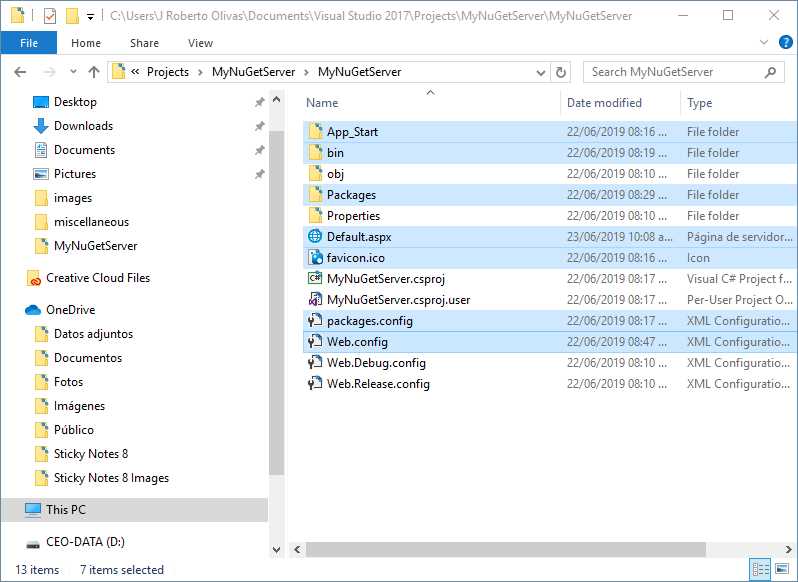Click the New folder quick access icon
This screenshot has width=798, height=582.
click(x=72, y=16)
